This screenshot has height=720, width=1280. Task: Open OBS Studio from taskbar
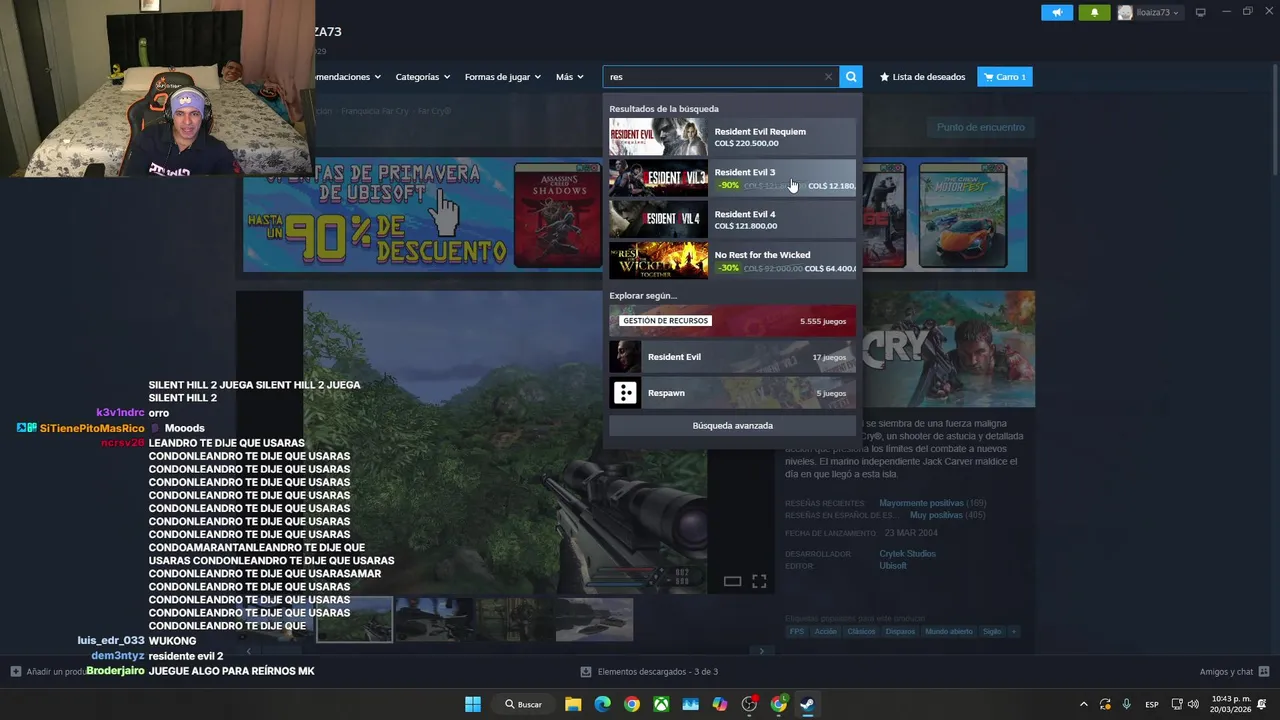click(749, 704)
